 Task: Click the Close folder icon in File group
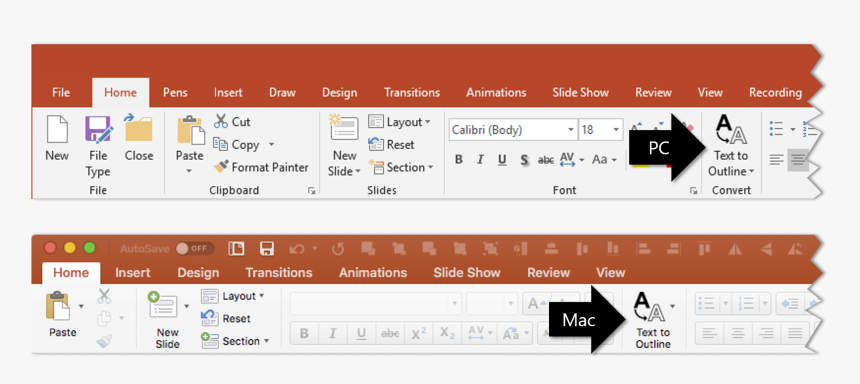pyautogui.click(x=138, y=128)
